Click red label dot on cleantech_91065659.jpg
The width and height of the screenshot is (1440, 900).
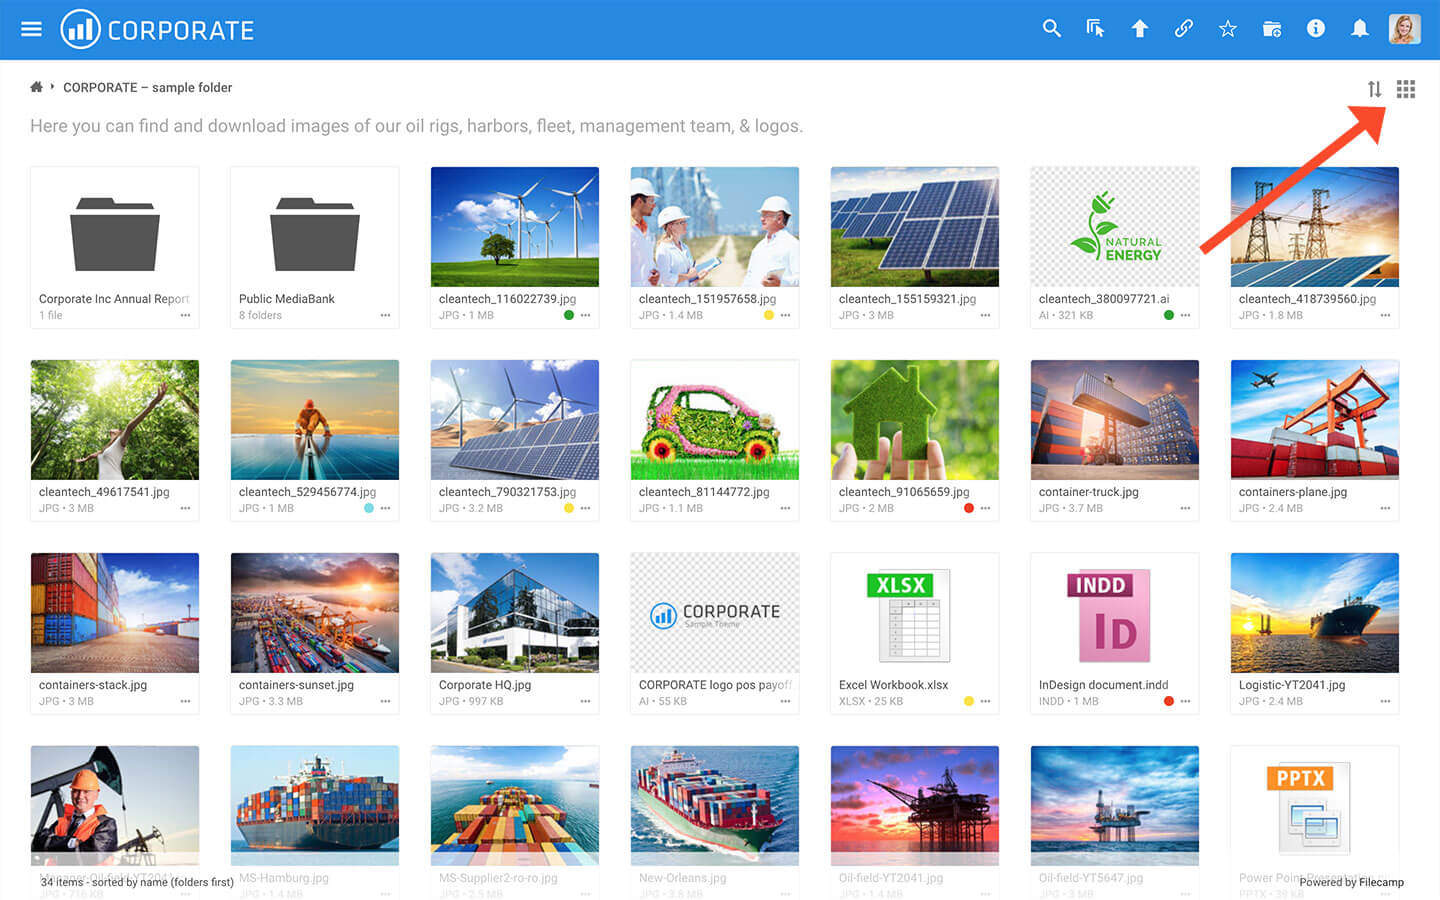pos(969,508)
